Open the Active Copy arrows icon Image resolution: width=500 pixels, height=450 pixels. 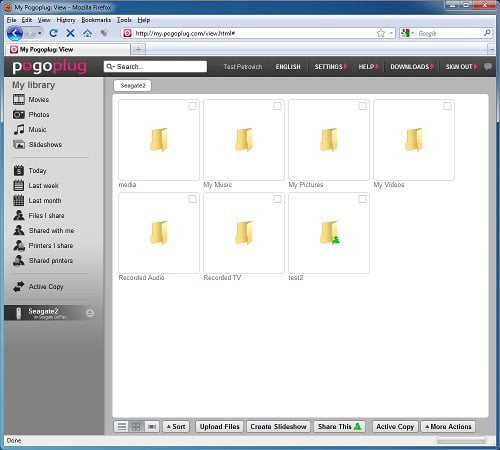point(19,287)
